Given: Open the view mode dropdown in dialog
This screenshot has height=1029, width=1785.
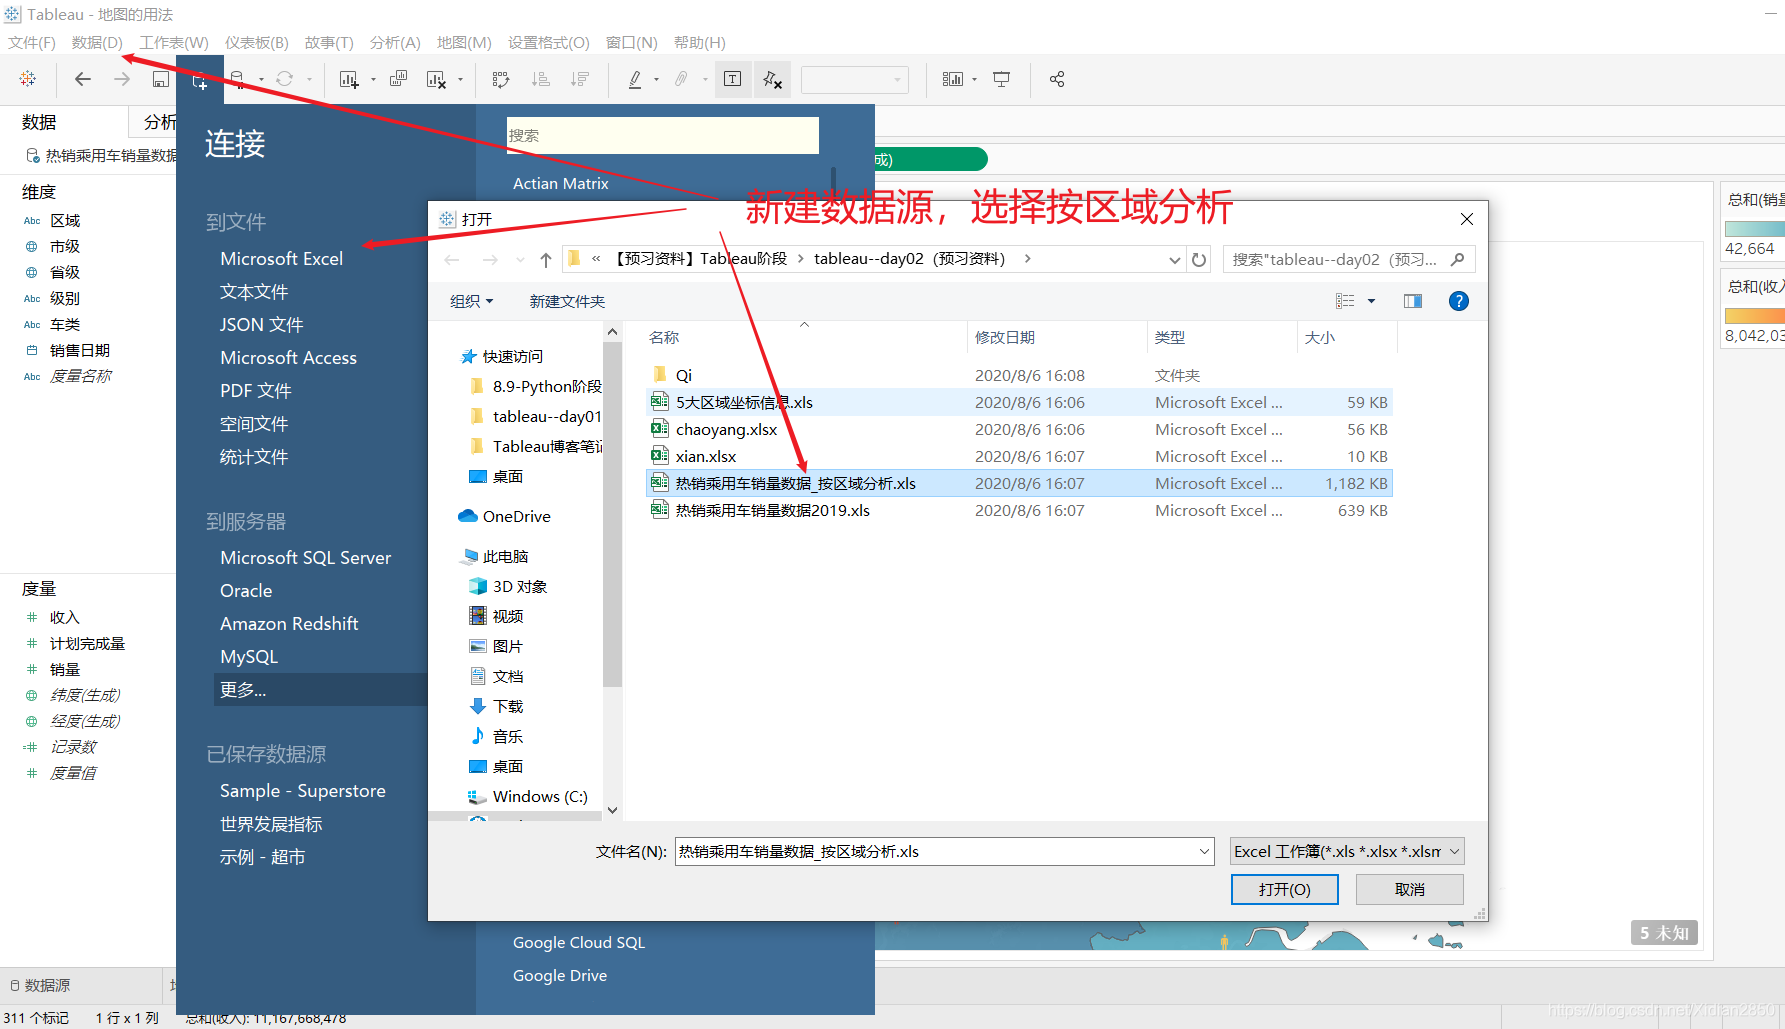Looking at the screenshot, I should point(1371,301).
